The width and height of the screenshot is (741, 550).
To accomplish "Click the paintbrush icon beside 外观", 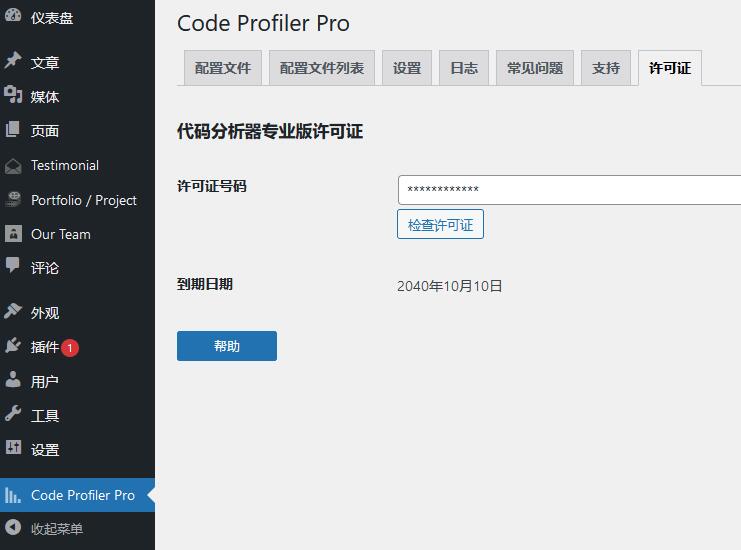I will (13, 311).
